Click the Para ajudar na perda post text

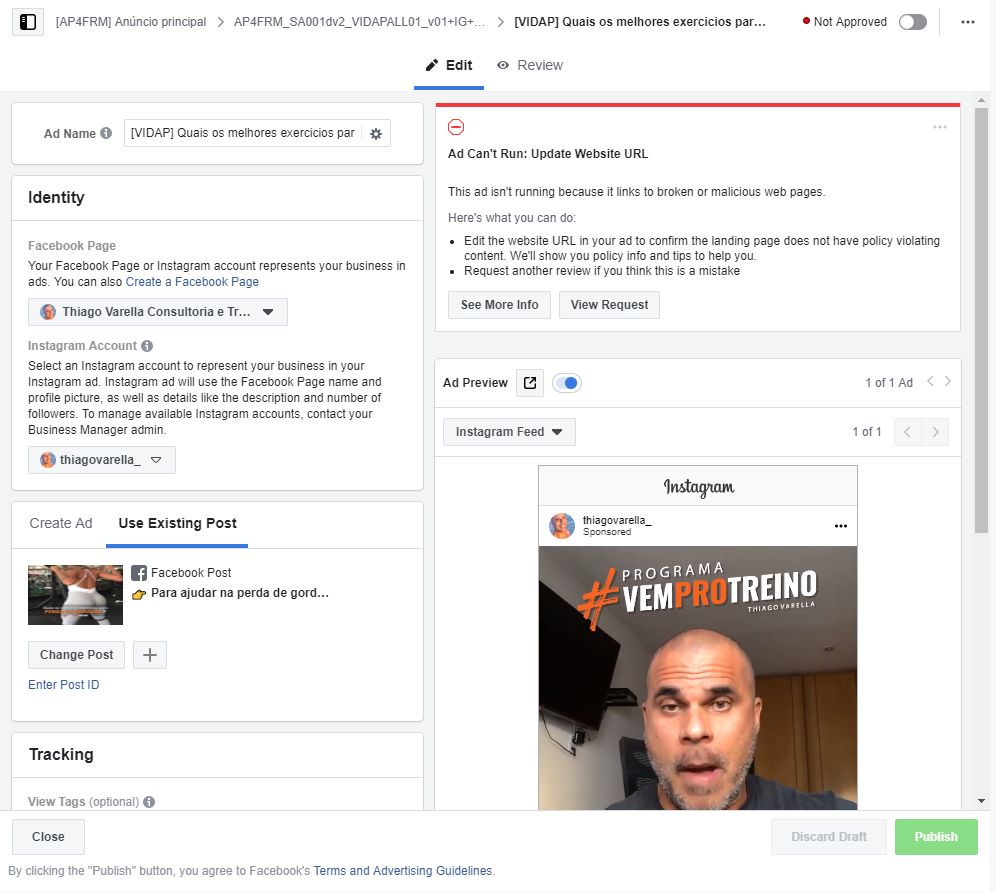click(x=240, y=593)
